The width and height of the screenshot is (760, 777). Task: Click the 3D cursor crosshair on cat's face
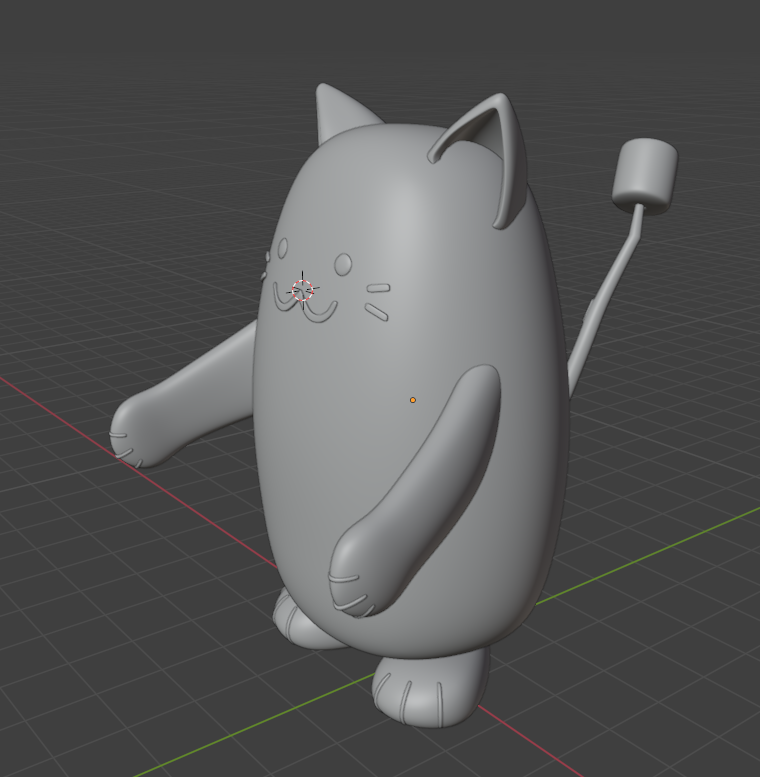[303, 290]
